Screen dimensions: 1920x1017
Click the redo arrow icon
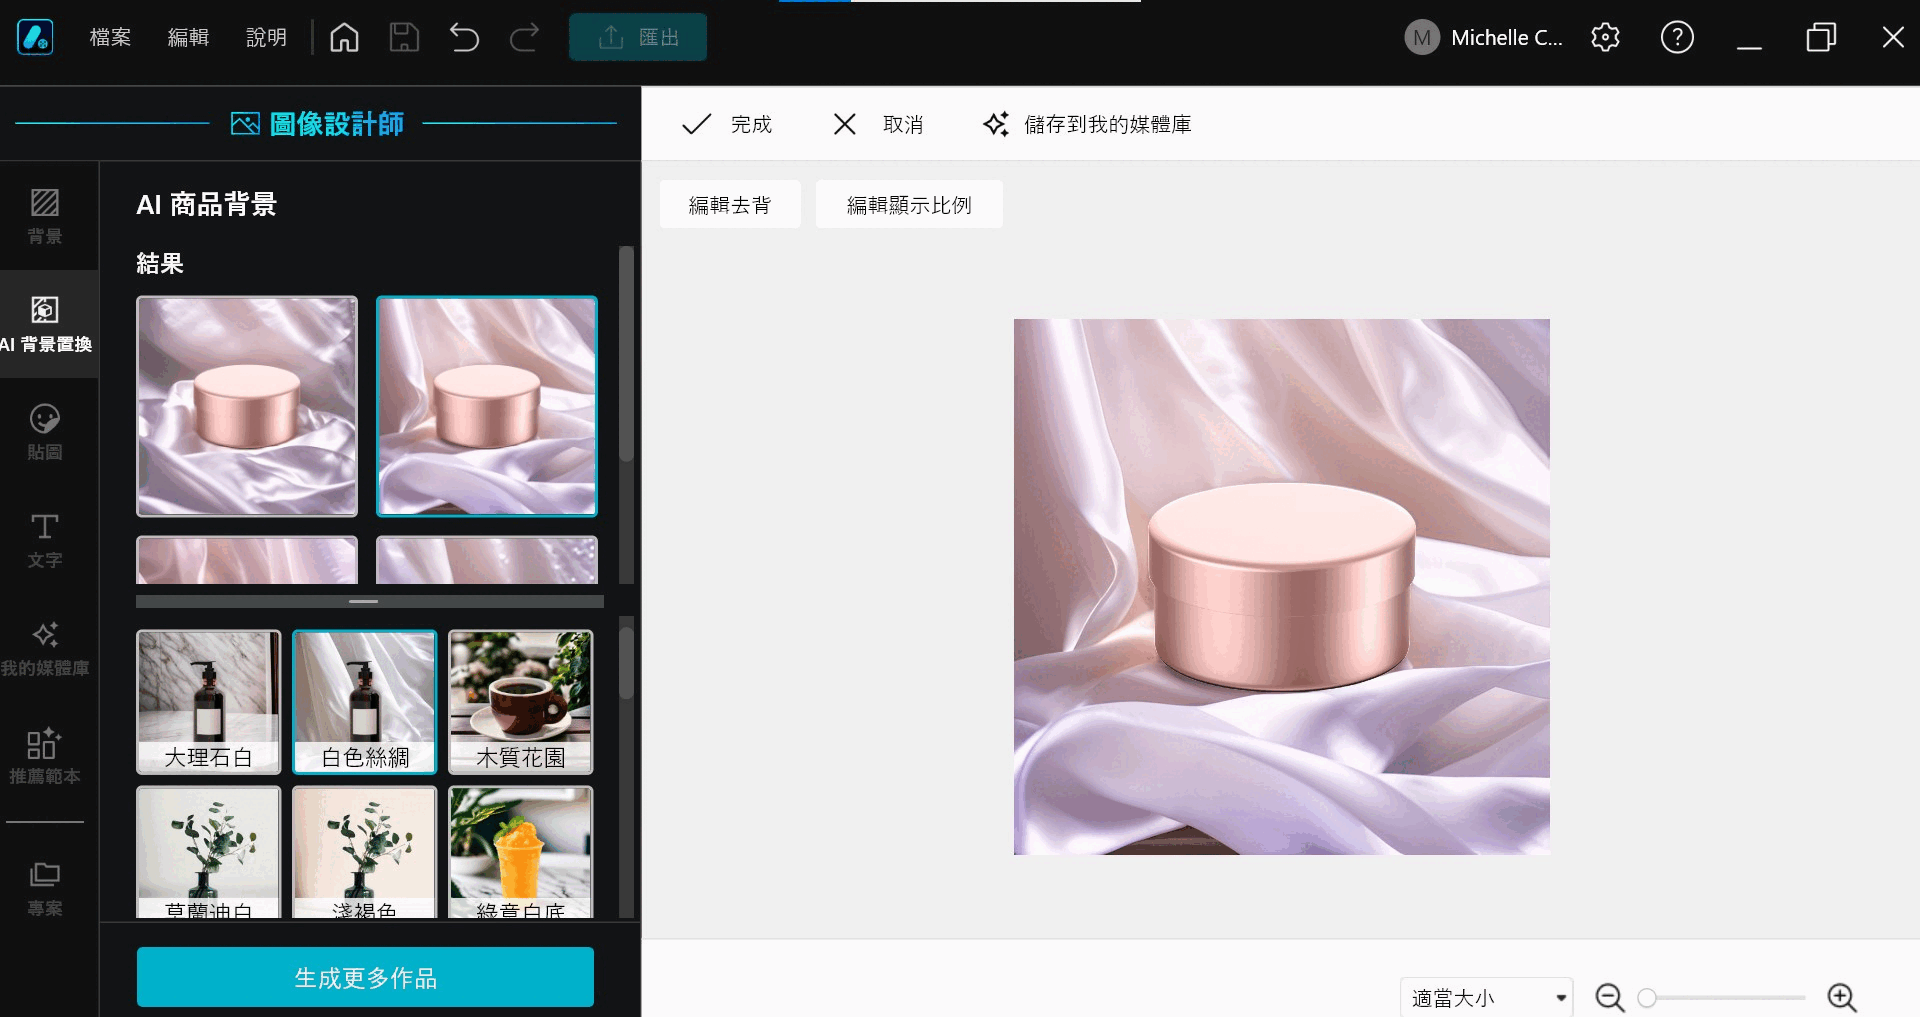coord(524,37)
